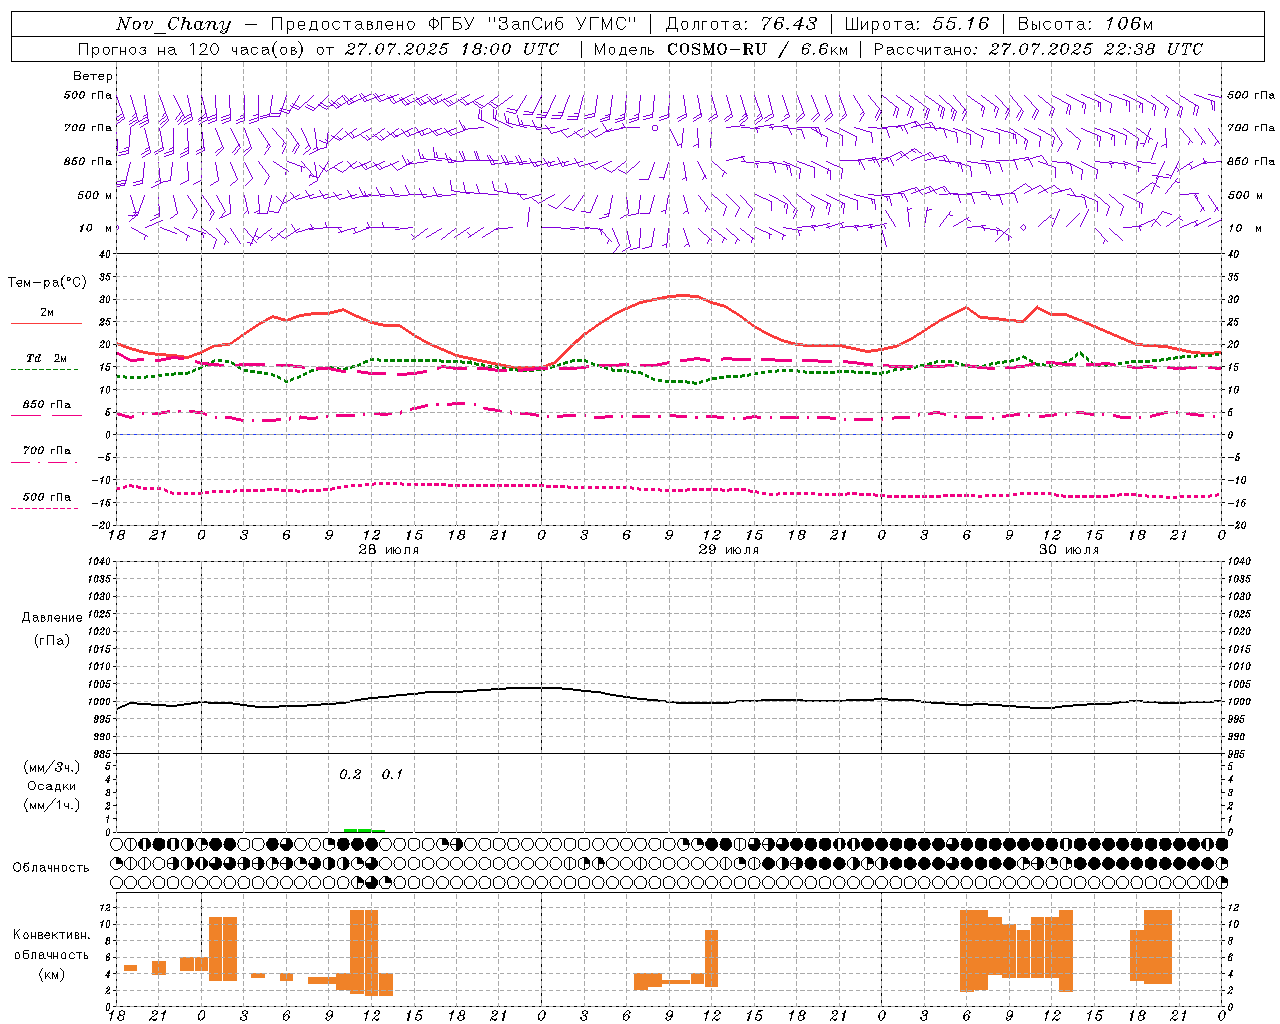Click the (мм/1ч.) precipitation unit label
Screen dimensions: 1280x1024
pos(52,805)
